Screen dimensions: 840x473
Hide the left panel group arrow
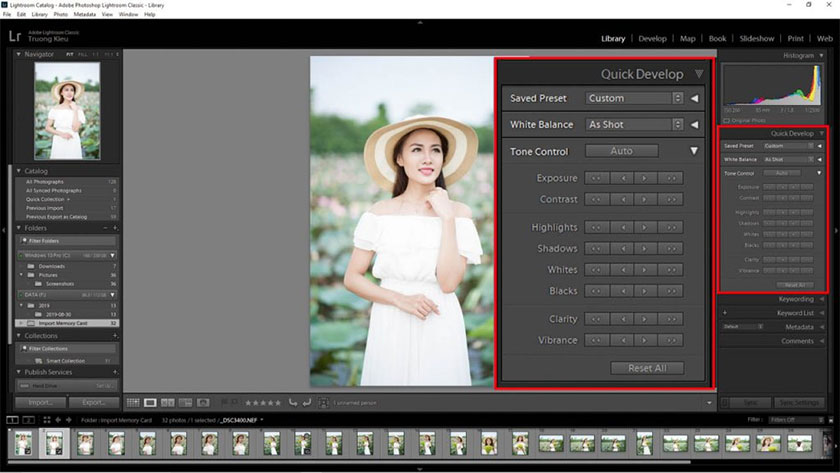pyautogui.click(x=3, y=230)
